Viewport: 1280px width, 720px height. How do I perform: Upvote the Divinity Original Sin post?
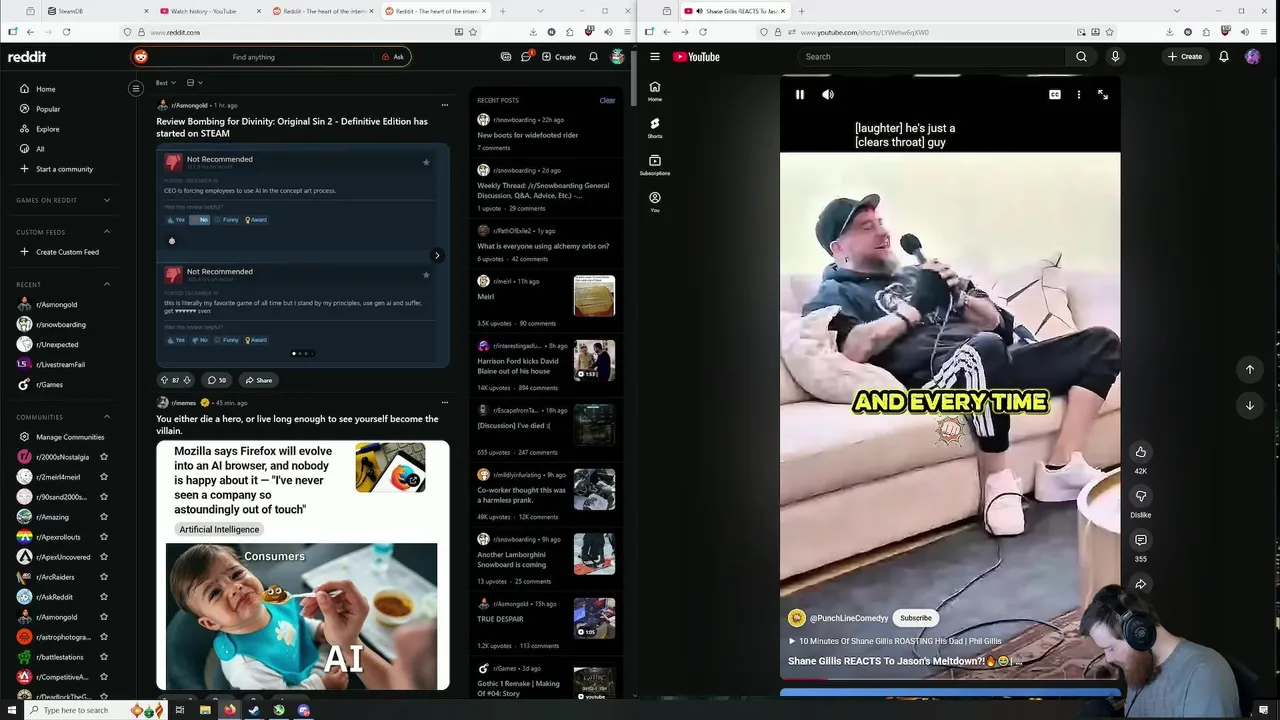click(164, 380)
